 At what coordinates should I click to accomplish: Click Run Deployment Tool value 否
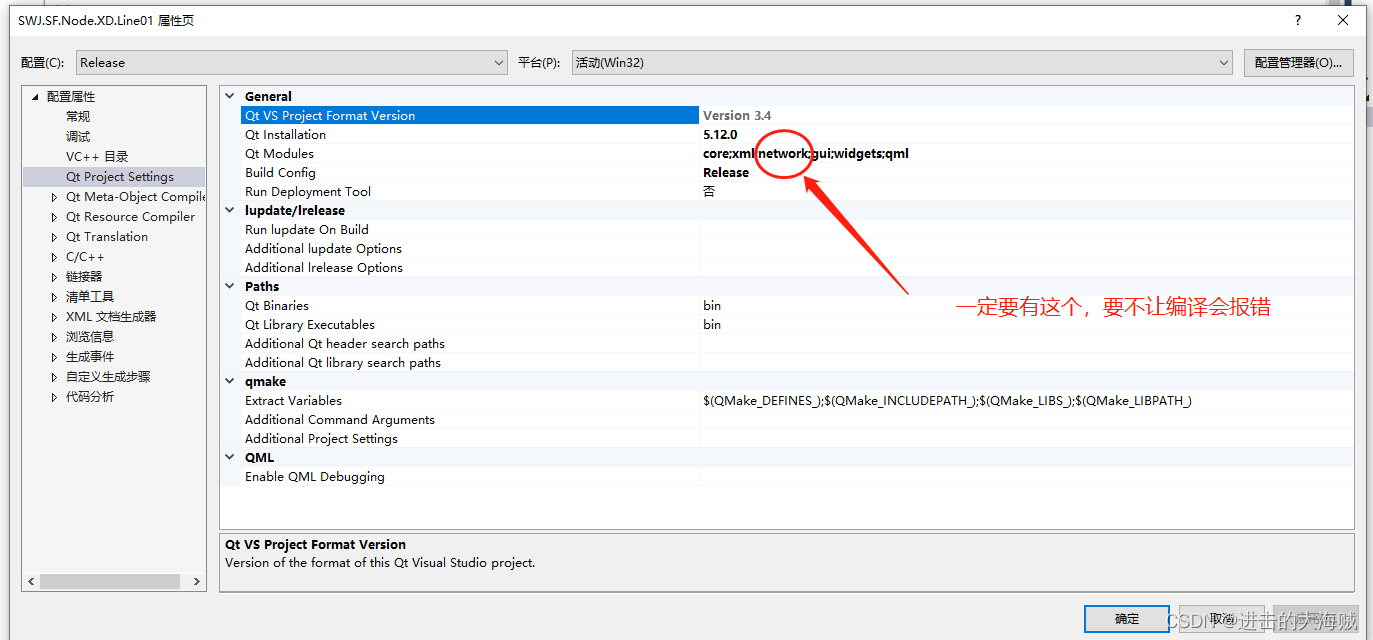[x=709, y=192]
